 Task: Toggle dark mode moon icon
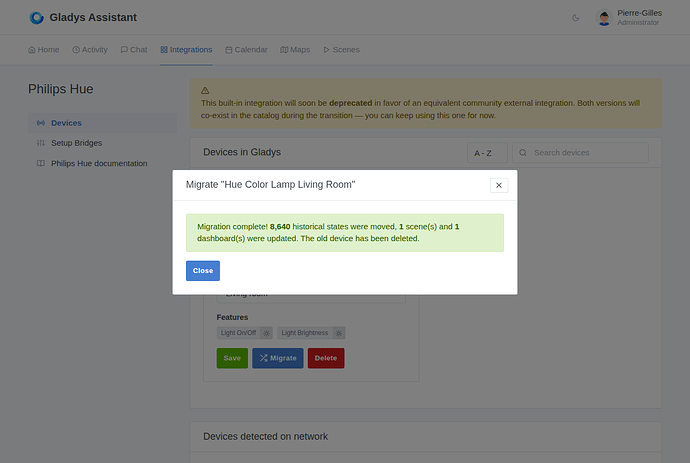click(576, 18)
